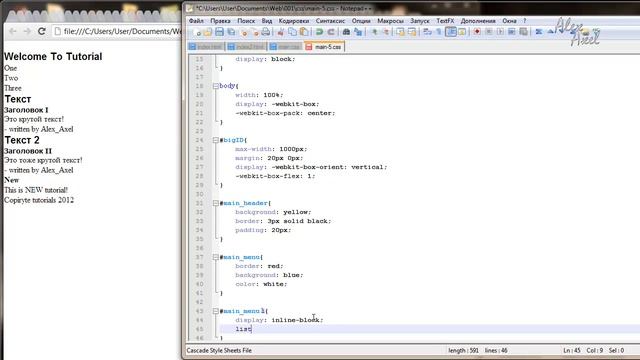The width and height of the screenshot is (640, 360).
Task: Switch to the main-5.css tab
Action: [x=324, y=47]
